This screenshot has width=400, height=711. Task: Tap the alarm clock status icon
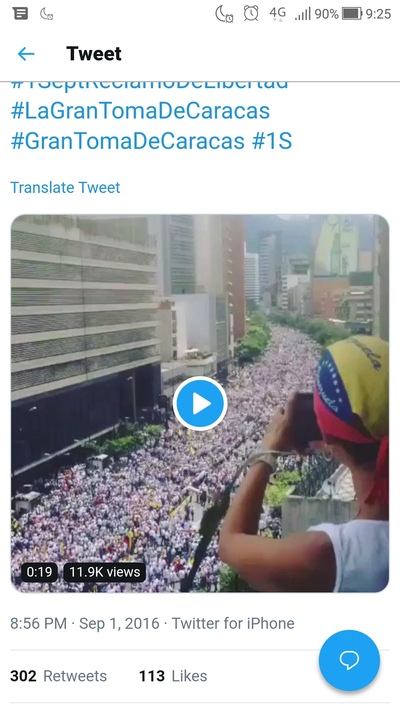tap(251, 13)
